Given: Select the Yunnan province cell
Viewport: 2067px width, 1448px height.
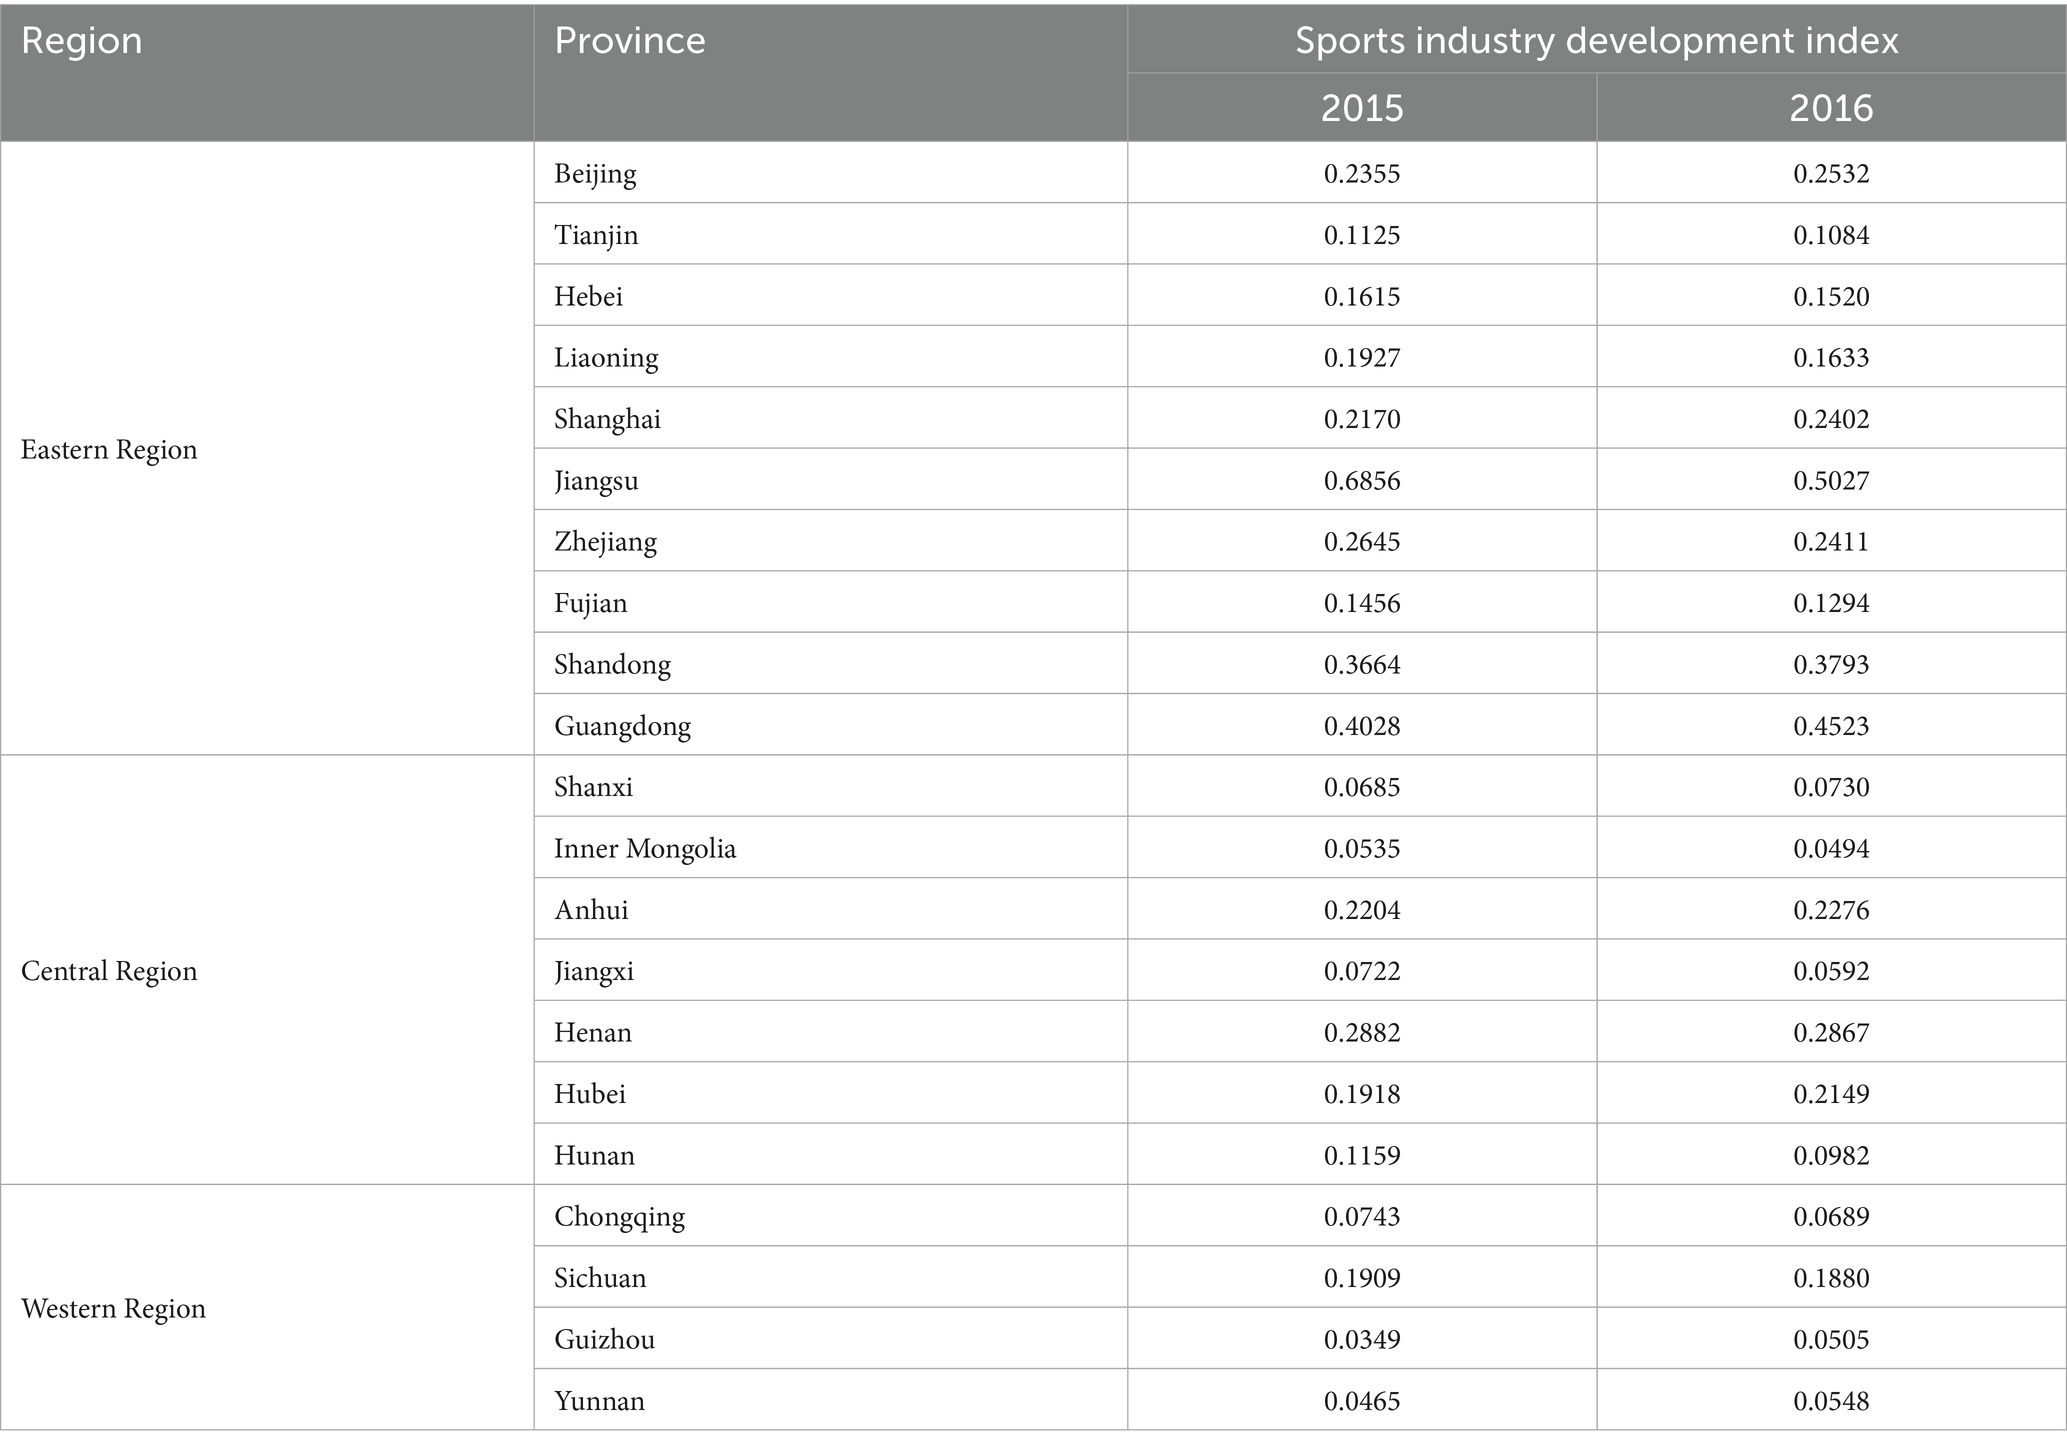Looking at the screenshot, I should click(600, 1400).
